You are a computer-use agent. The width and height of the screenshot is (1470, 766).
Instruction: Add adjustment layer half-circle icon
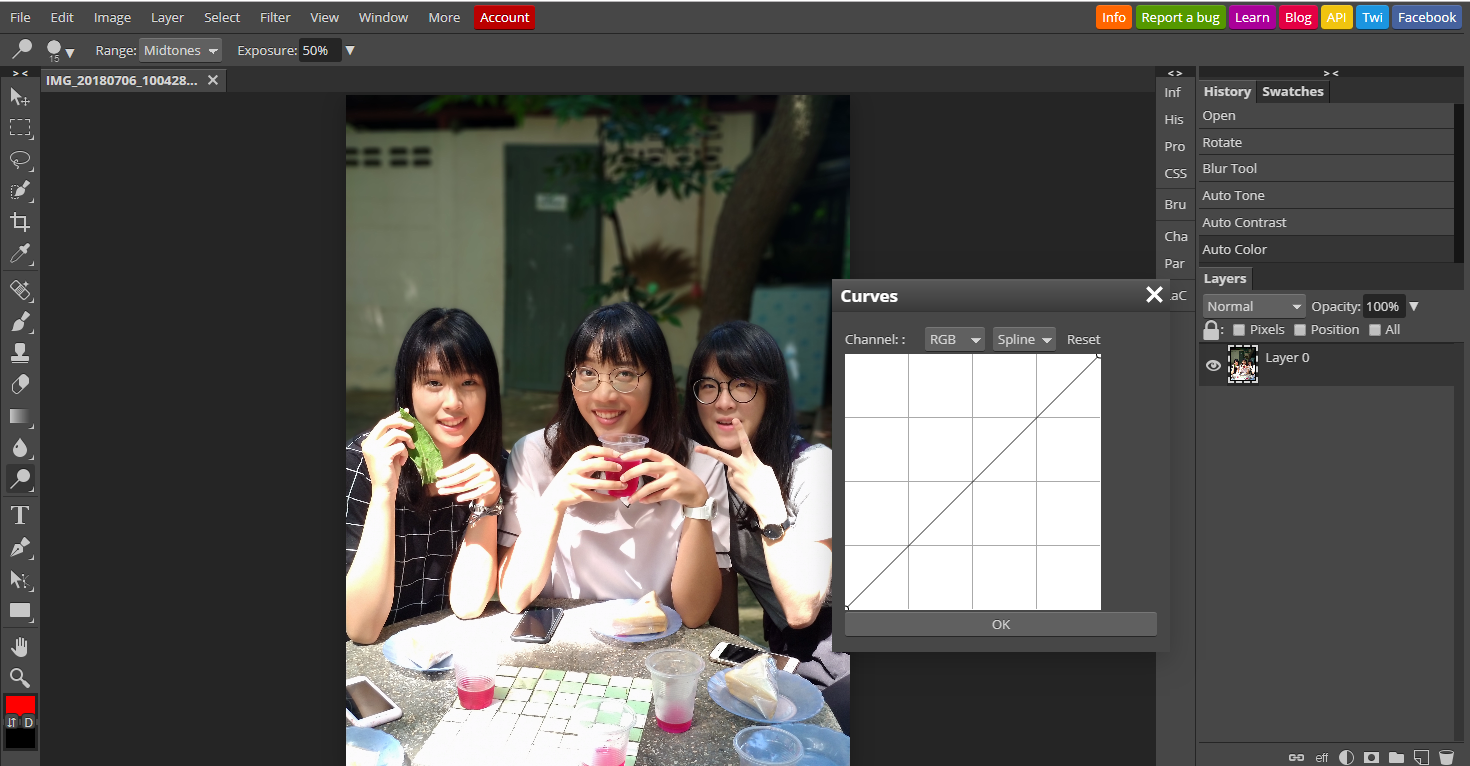[1346, 757]
